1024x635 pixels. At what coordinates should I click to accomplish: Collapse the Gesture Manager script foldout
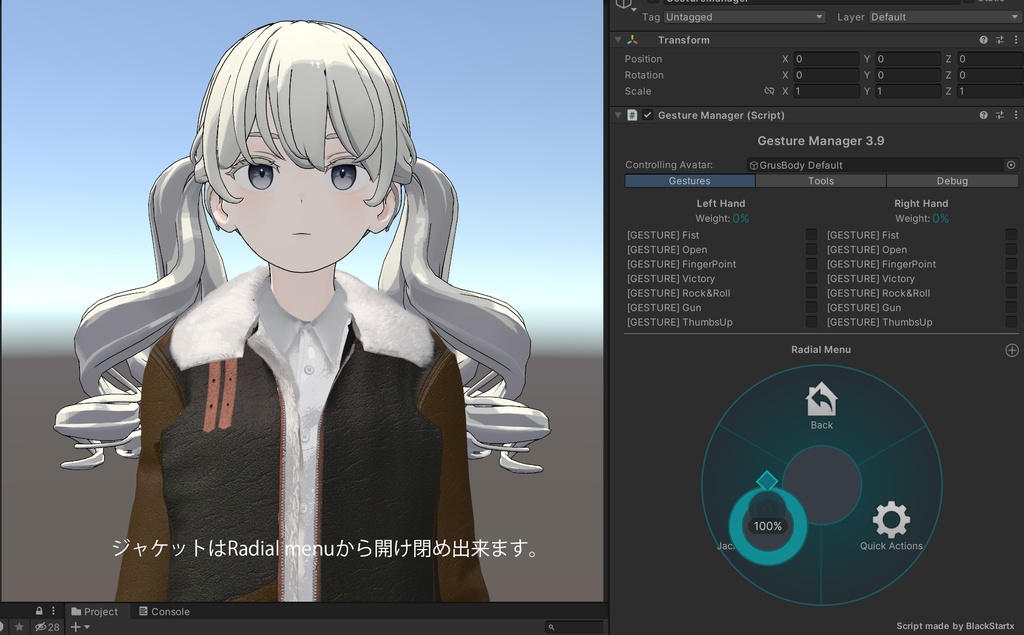pyautogui.click(x=618, y=115)
